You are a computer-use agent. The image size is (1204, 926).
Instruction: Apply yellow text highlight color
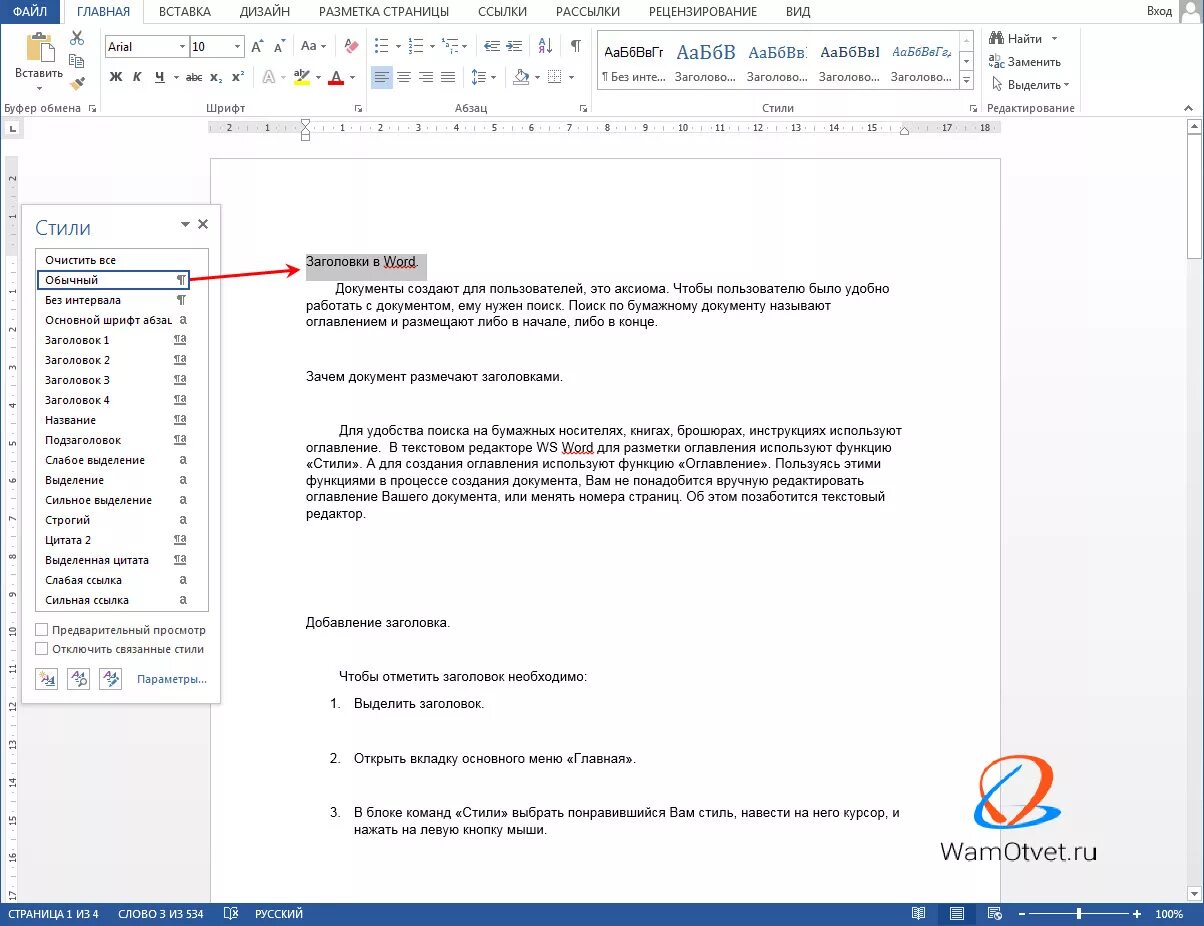[x=302, y=77]
